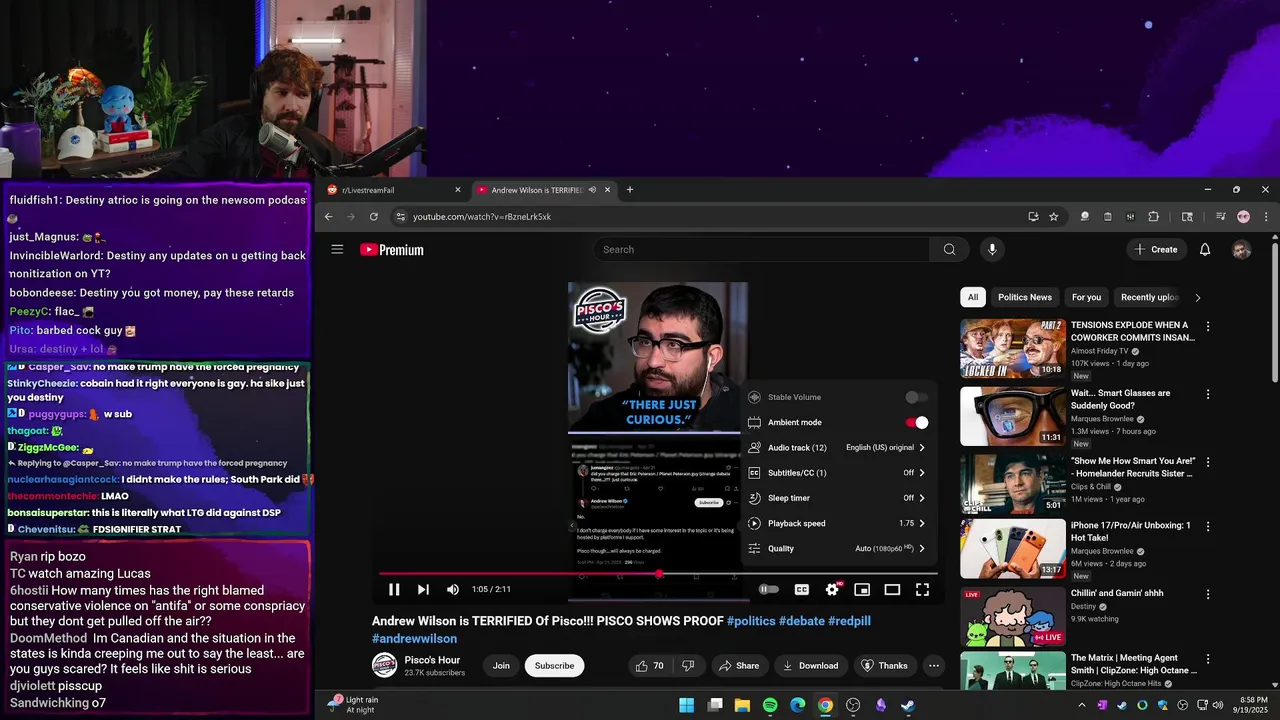Focus the YouTube search box
The image size is (1280, 720).
(762, 250)
